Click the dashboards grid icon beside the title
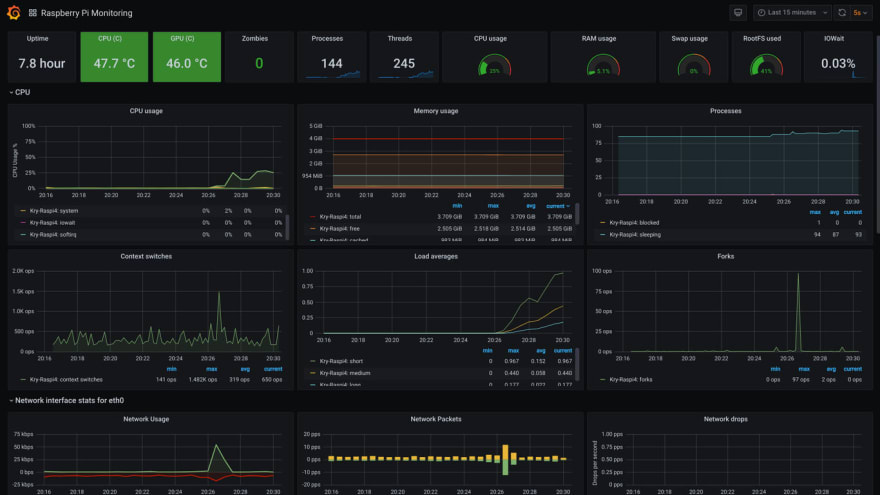This screenshot has height=495, width=880. coord(33,13)
